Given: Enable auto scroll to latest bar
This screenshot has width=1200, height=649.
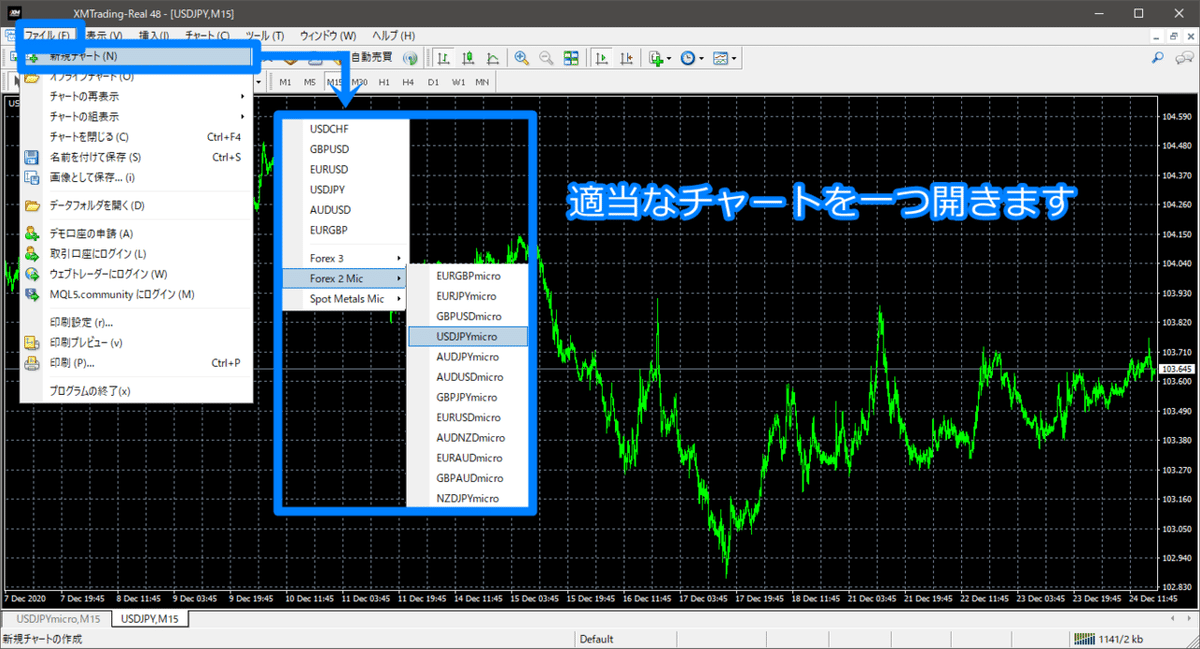Looking at the screenshot, I should pos(601,57).
